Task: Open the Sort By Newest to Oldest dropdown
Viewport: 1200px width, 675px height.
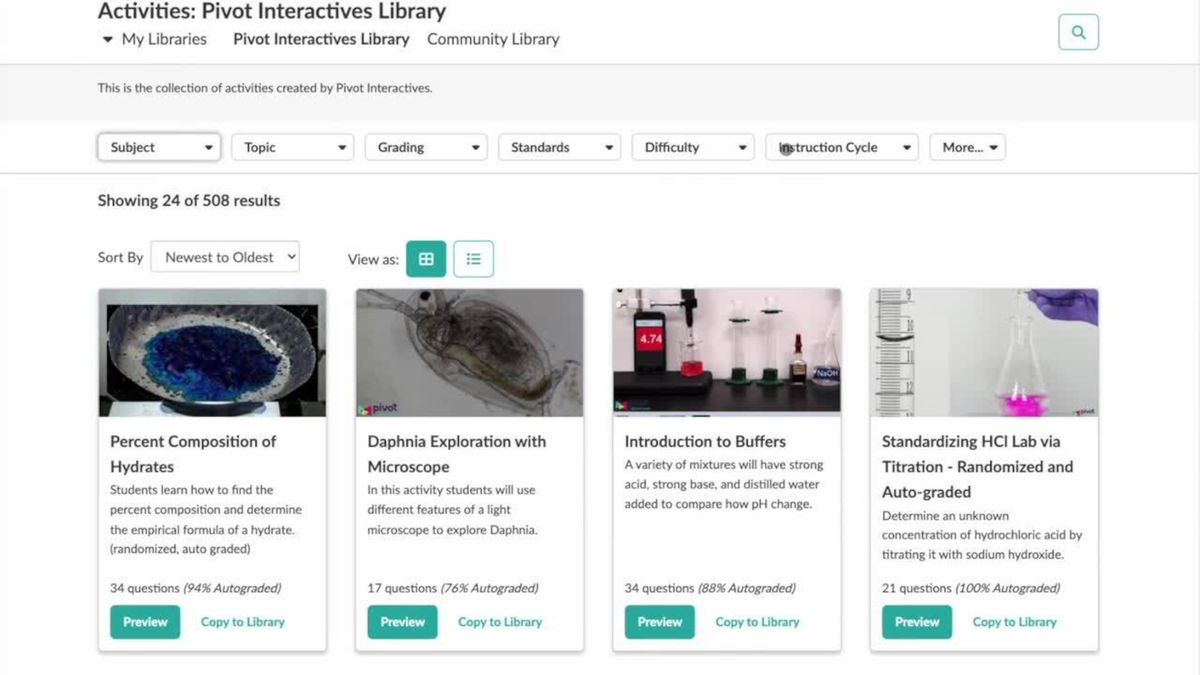Action: coord(224,256)
